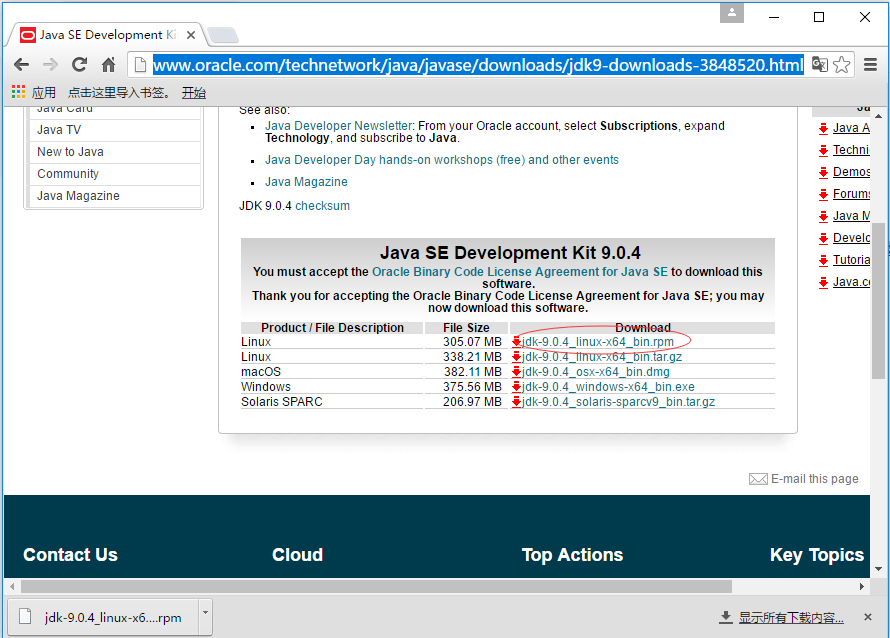The height and width of the screenshot is (638, 890).
Task: Open the JDK 9.0.4 checksum link
Action: coord(322,206)
